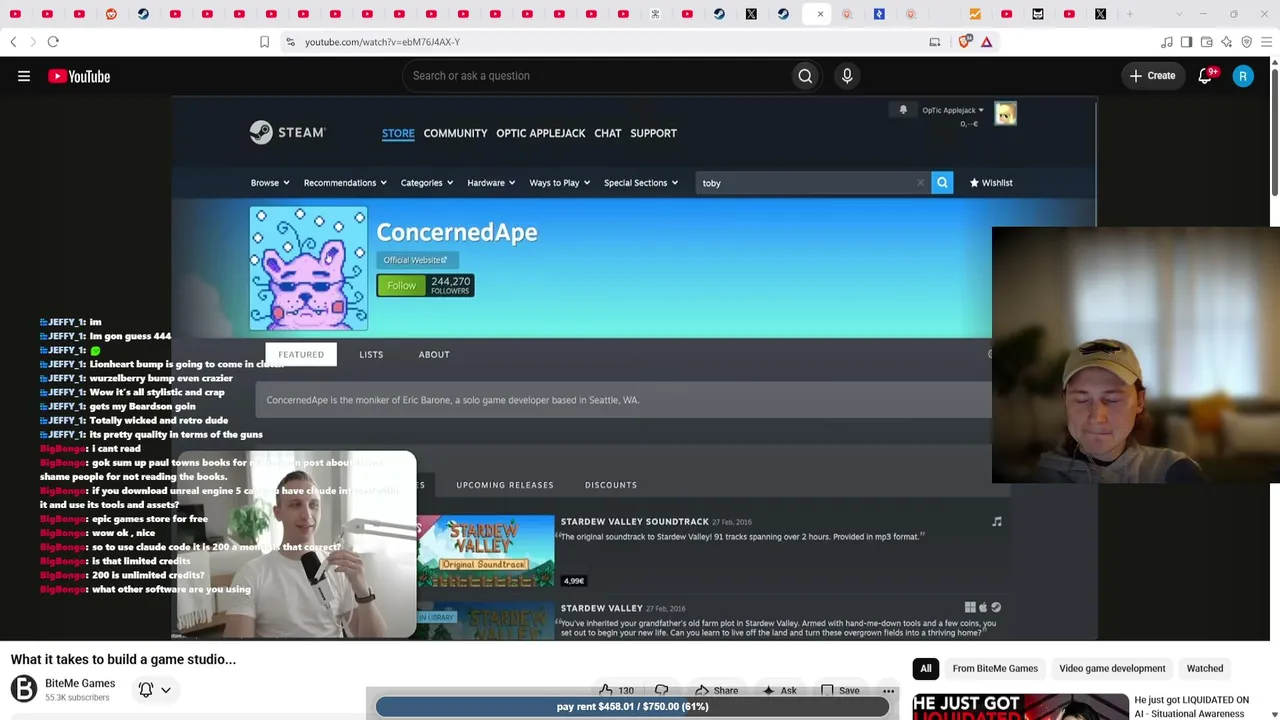Screen dimensions: 1280x720
Task: Like the video
Action: (616, 690)
